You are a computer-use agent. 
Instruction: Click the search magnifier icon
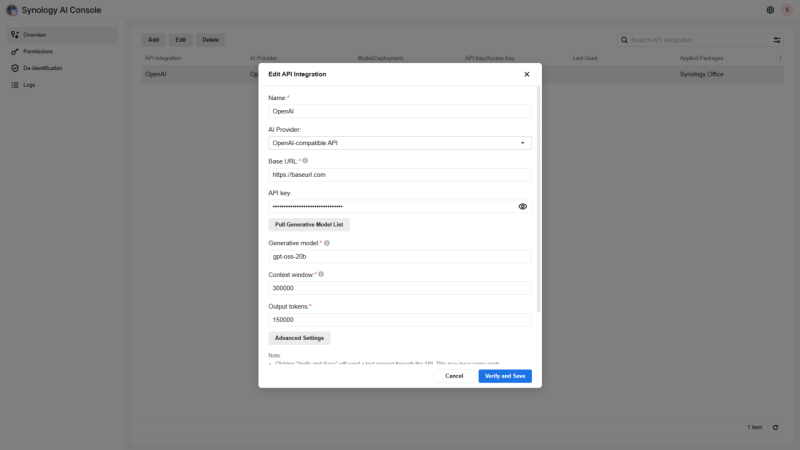click(624, 40)
